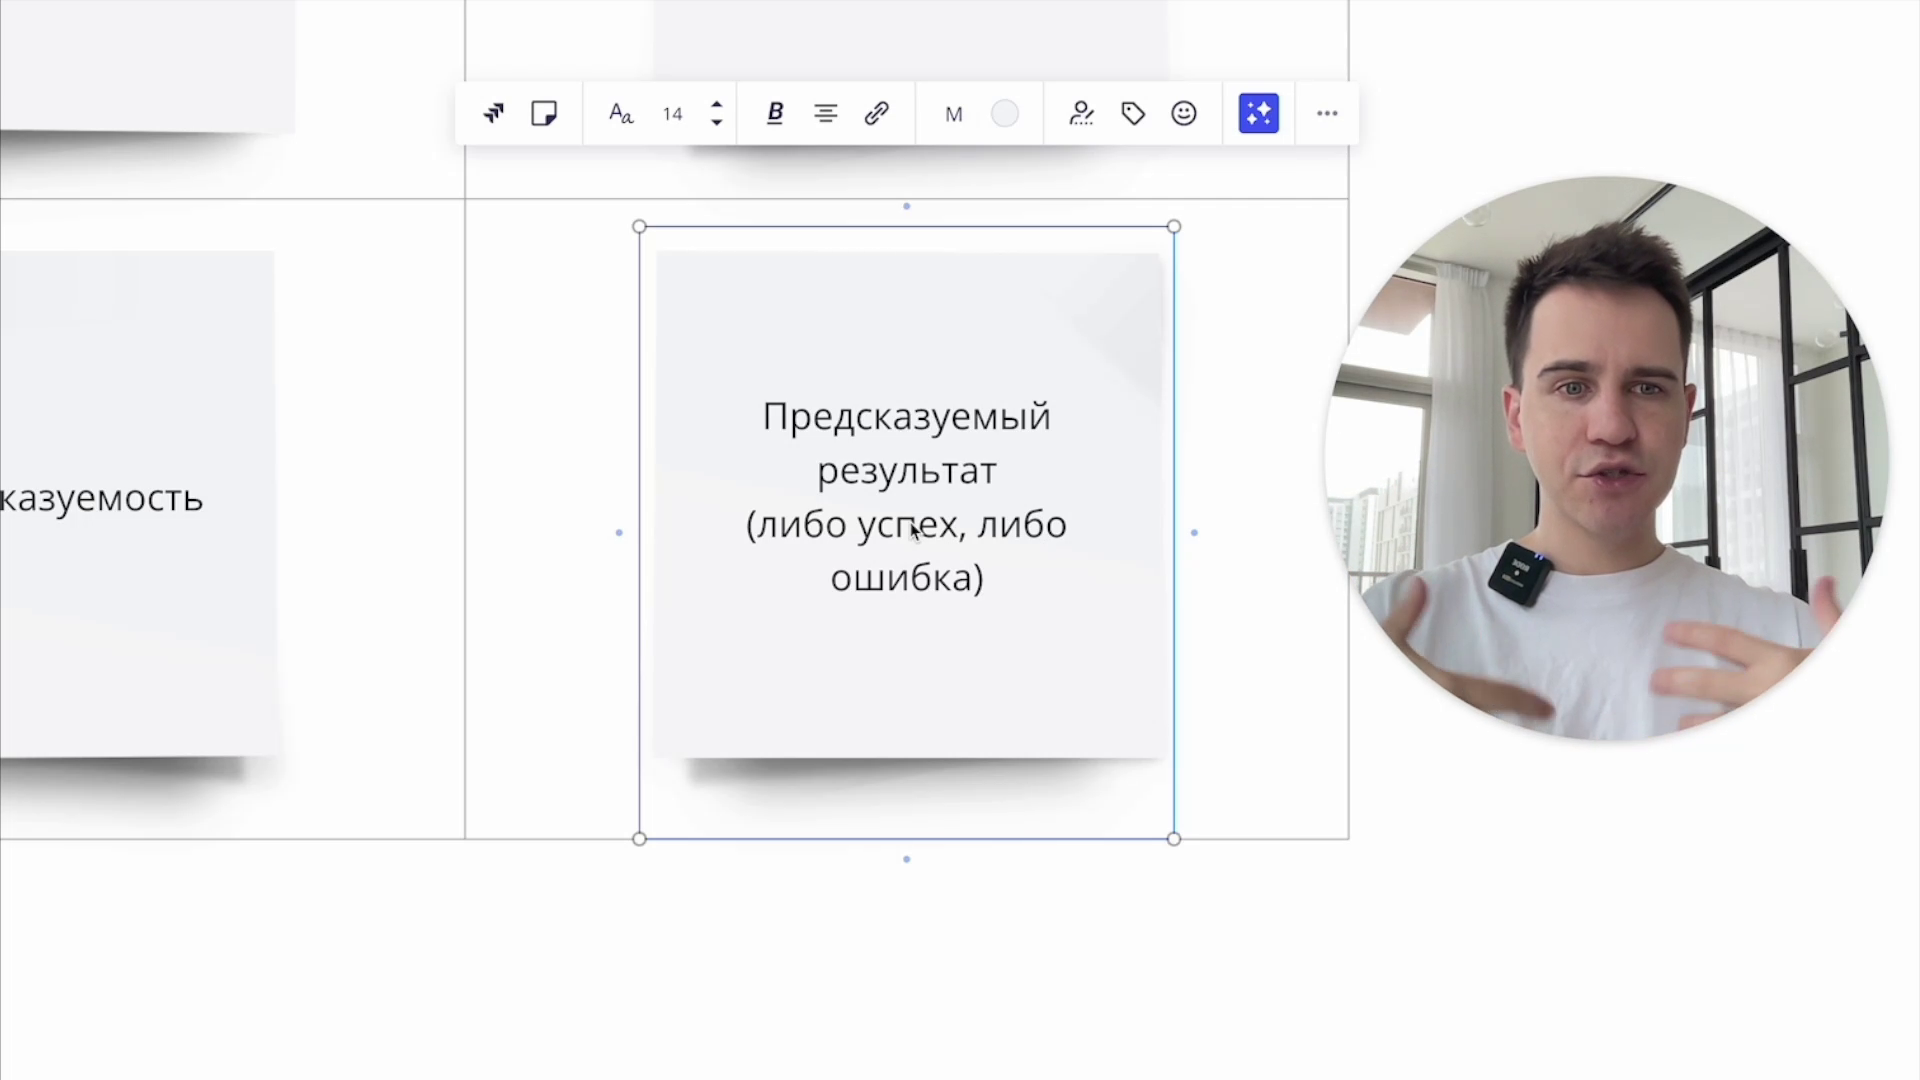The height and width of the screenshot is (1080, 1920).
Task: Toggle bold text formatting
Action: pos(775,113)
